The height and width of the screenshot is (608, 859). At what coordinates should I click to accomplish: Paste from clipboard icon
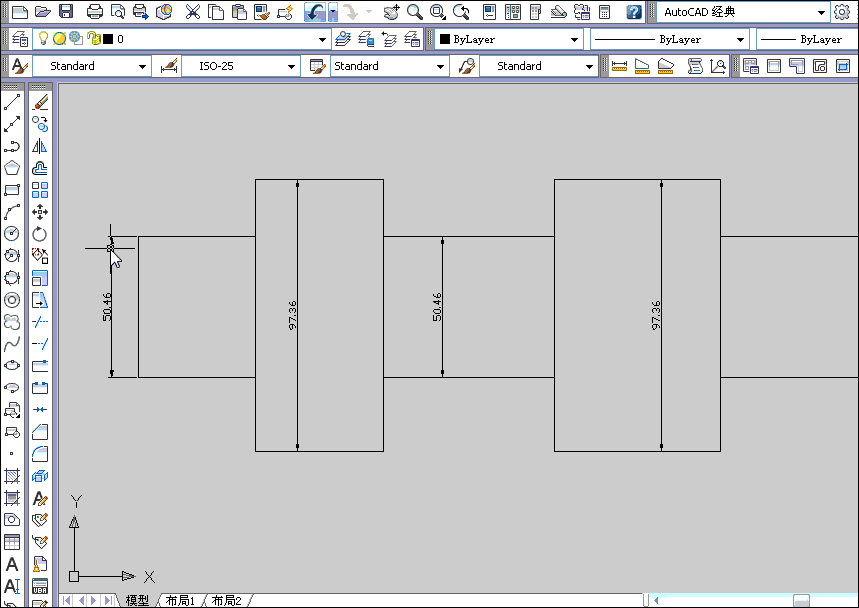239,12
